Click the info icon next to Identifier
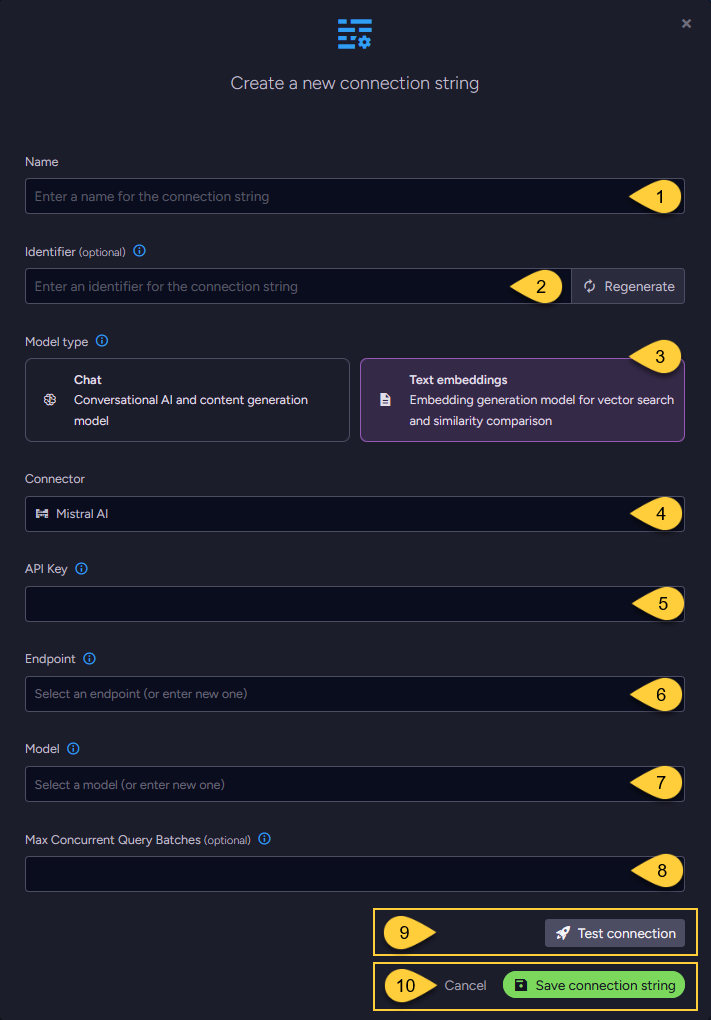This screenshot has width=711, height=1020. coord(139,251)
